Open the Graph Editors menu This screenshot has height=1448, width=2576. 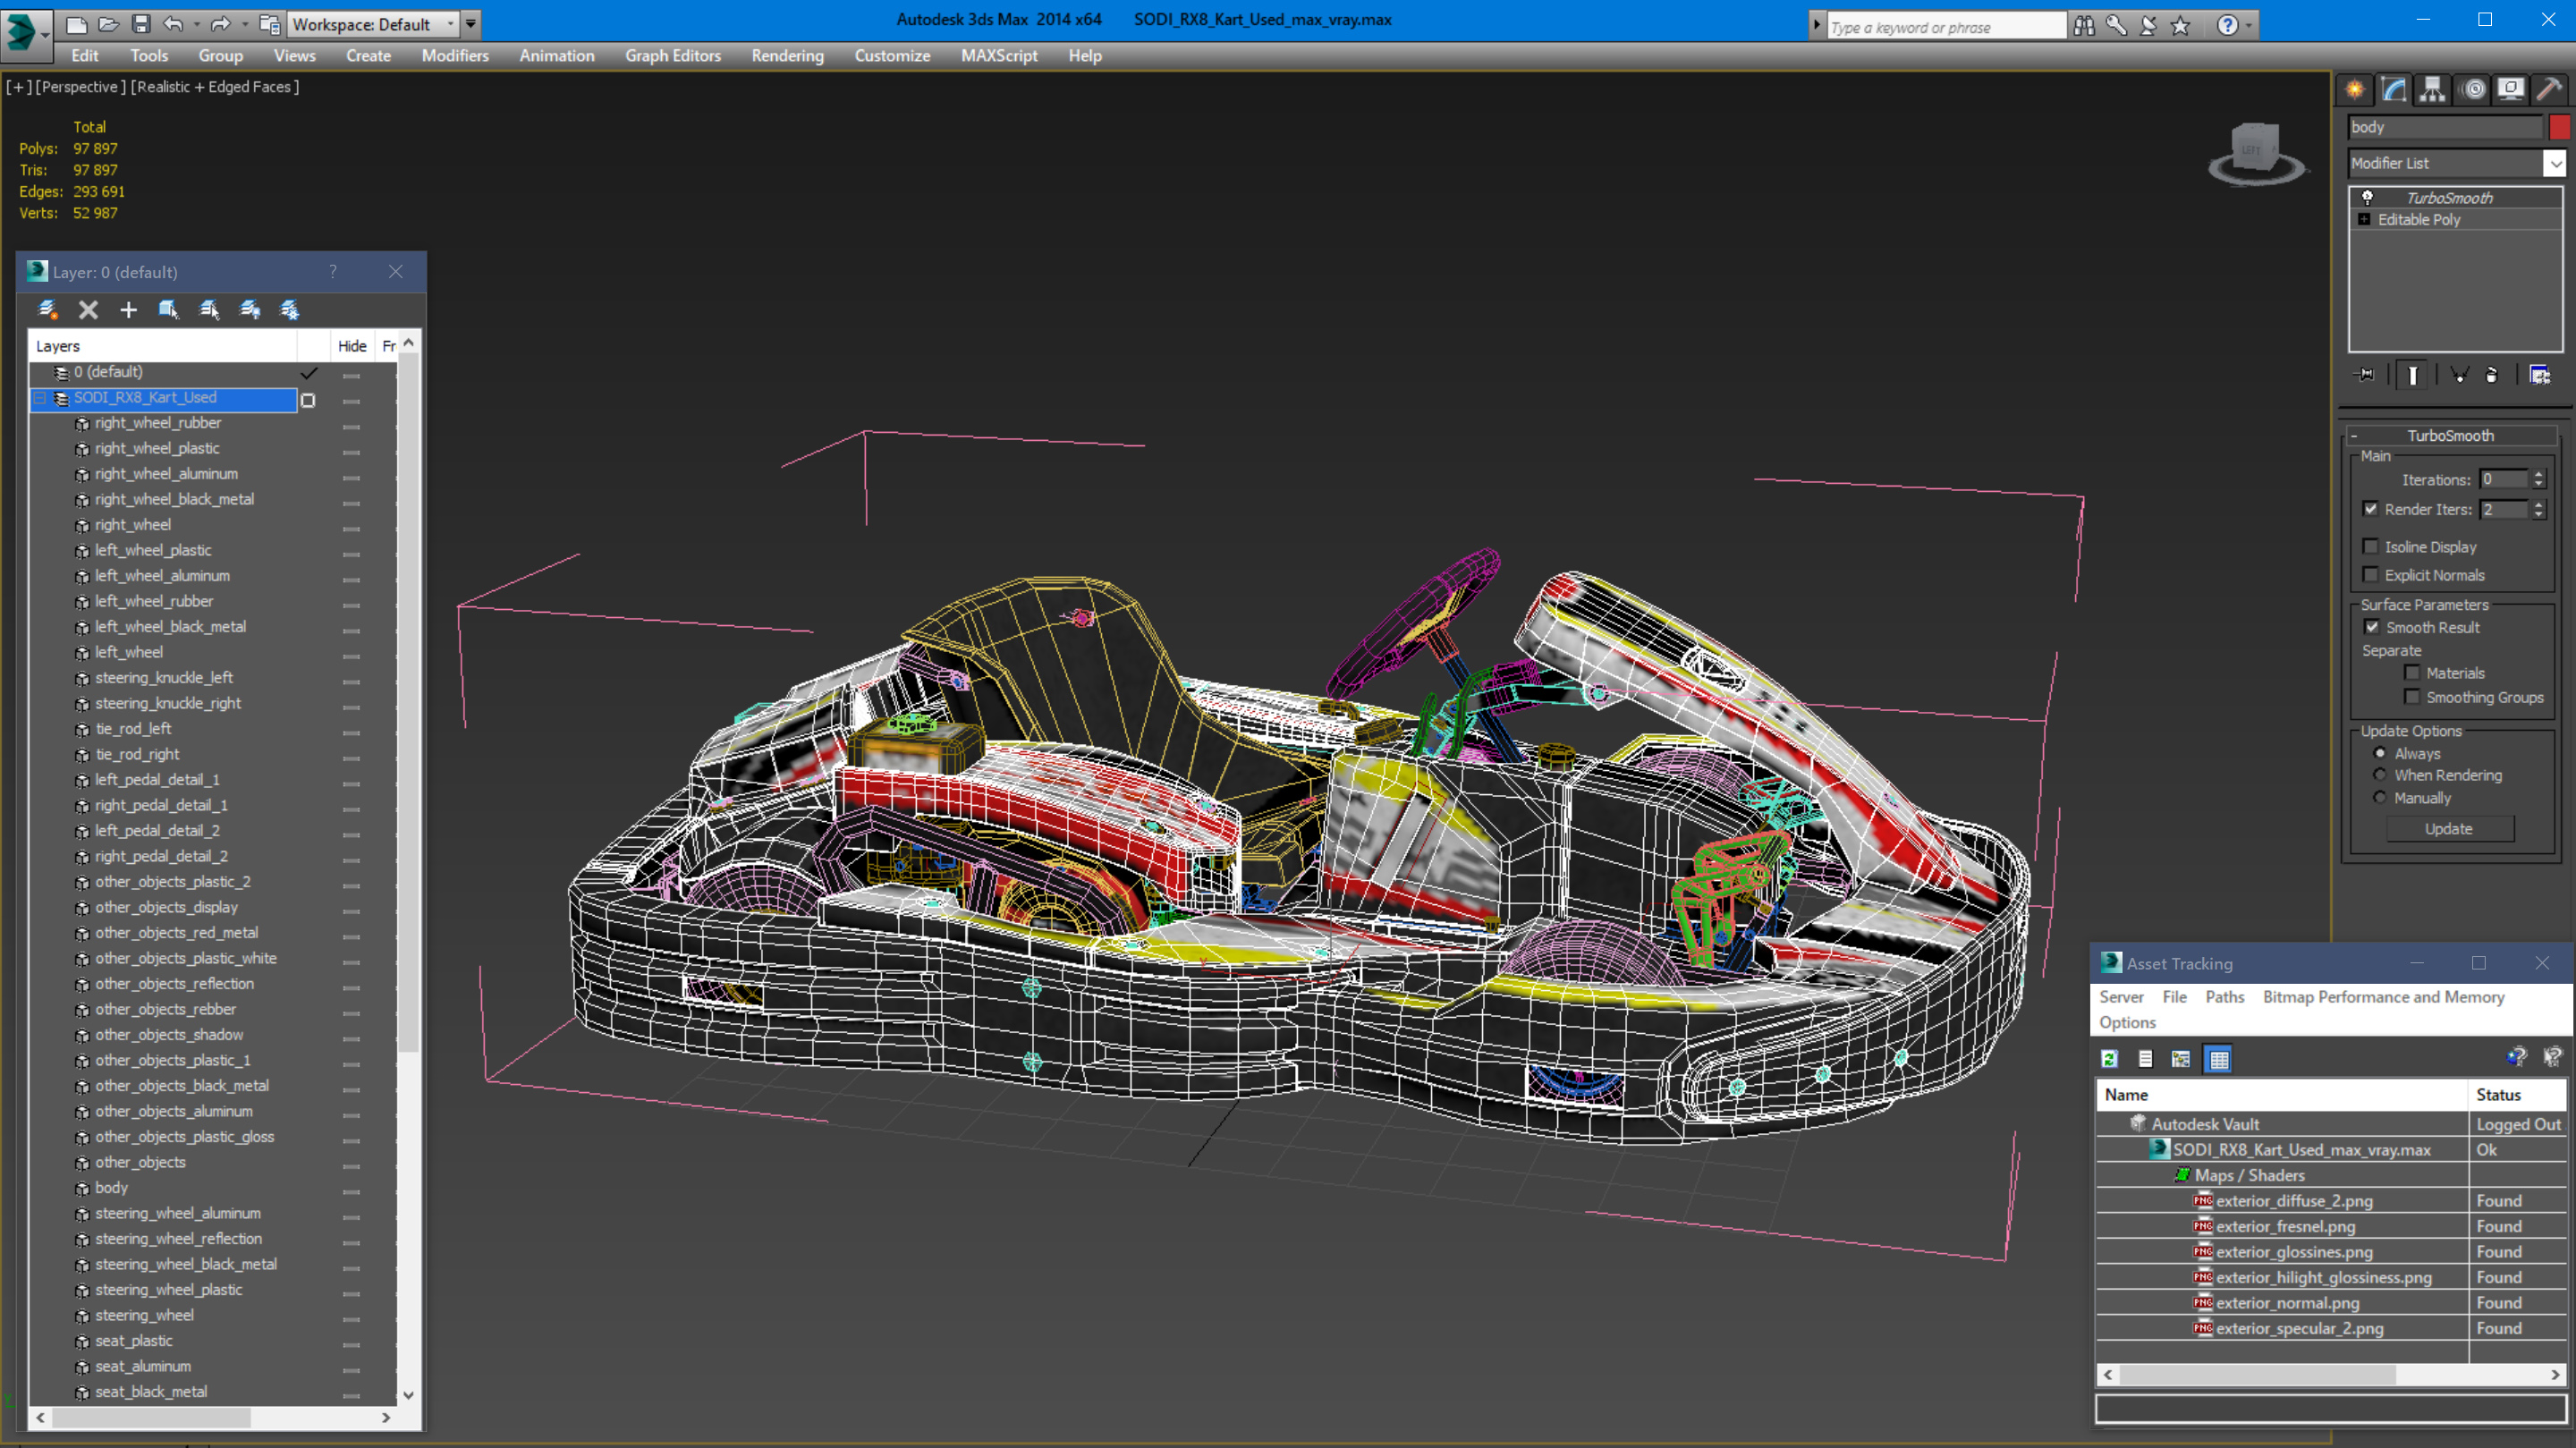click(673, 56)
